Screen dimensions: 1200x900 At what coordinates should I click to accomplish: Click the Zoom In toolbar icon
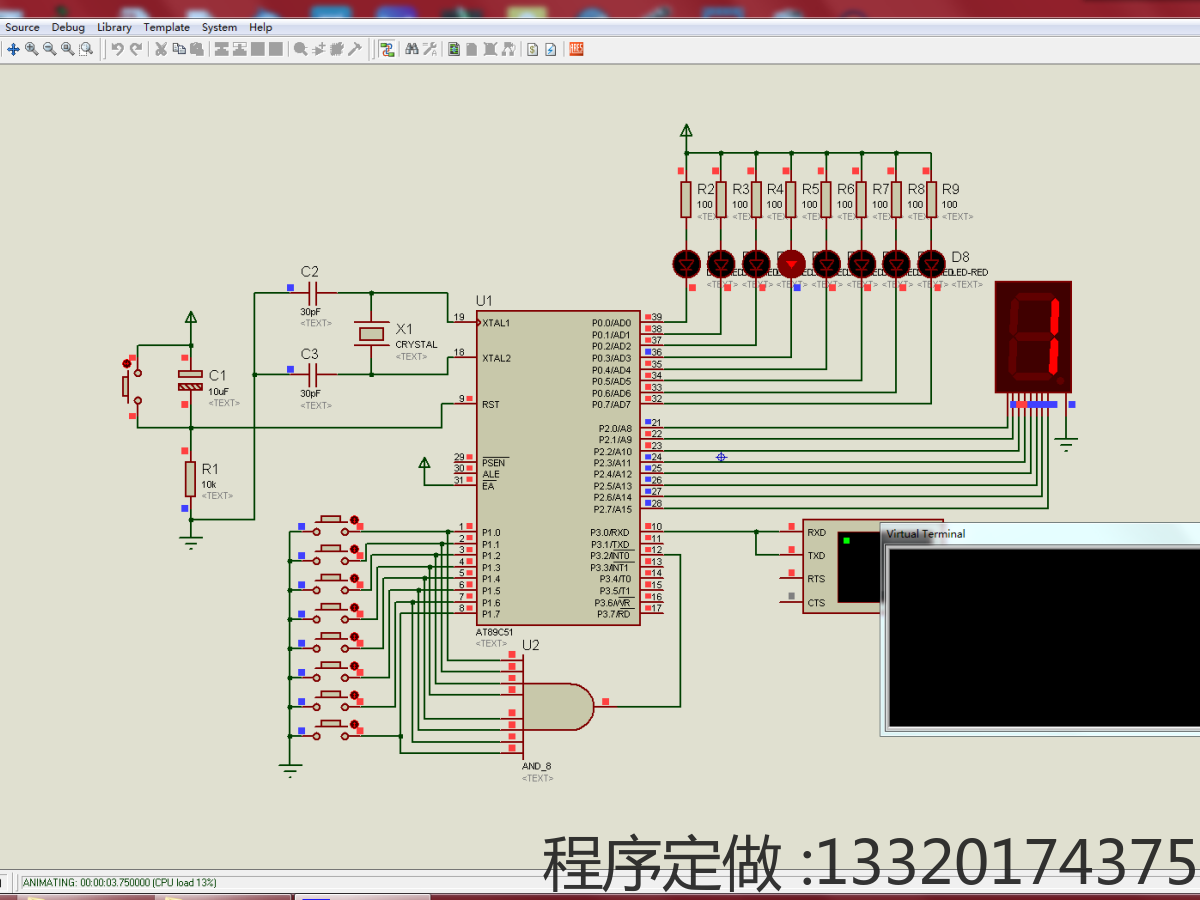pos(31,49)
